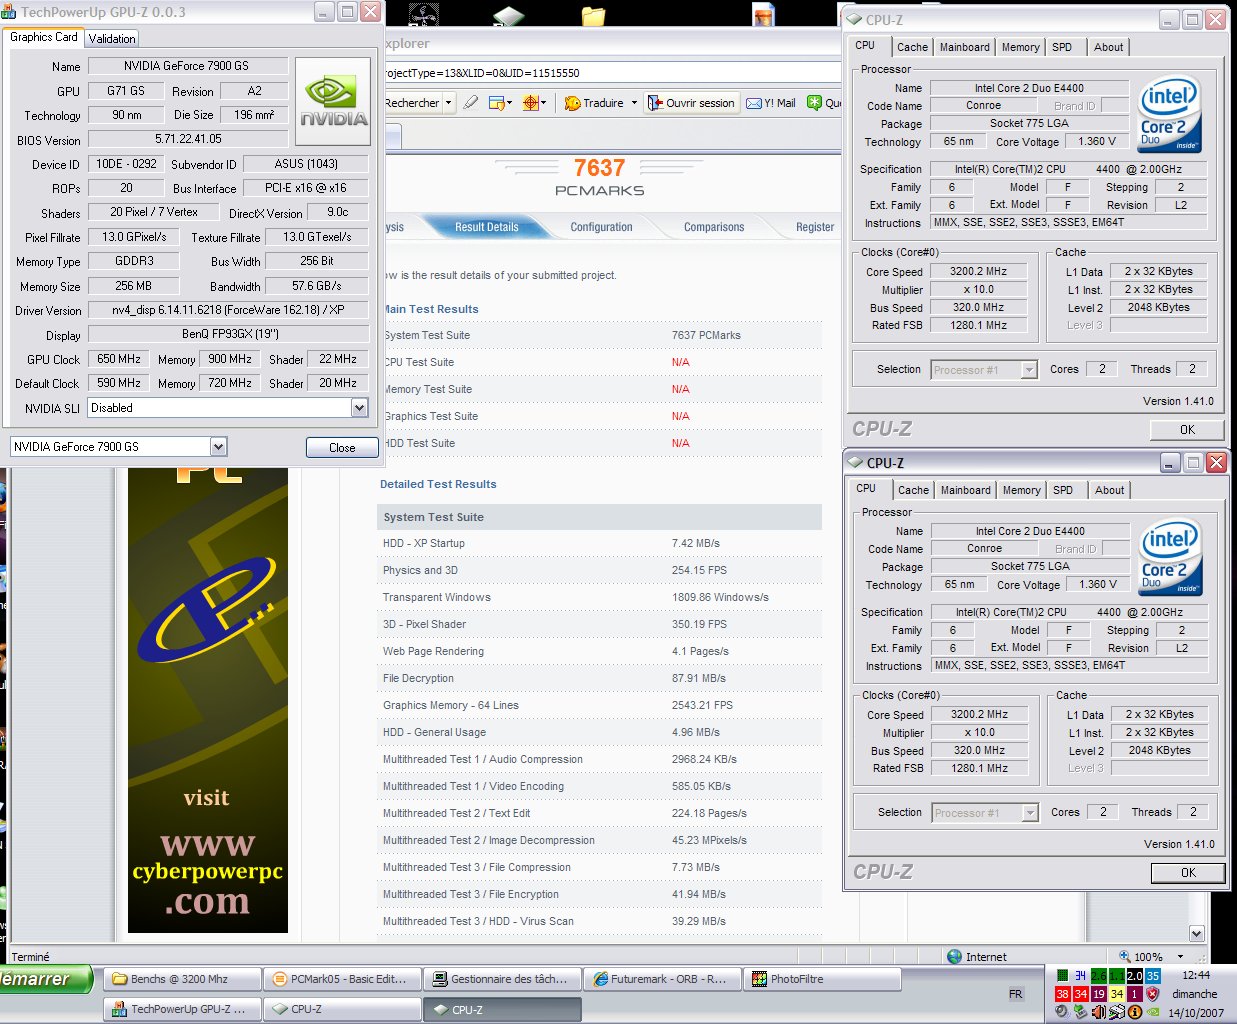This screenshot has width=1237, height=1024.
Task: Open the fan icon on the desktop
Action: tap(424, 14)
